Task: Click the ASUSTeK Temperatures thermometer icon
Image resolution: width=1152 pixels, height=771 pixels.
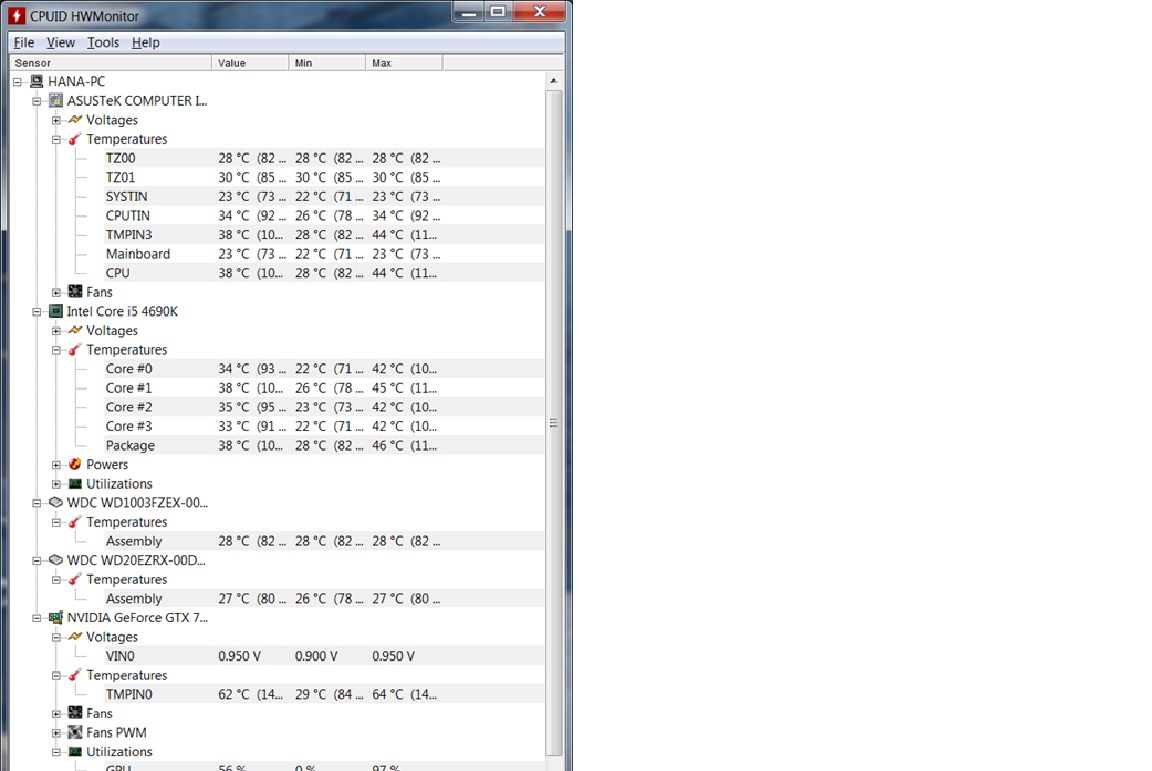Action: (x=75, y=139)
